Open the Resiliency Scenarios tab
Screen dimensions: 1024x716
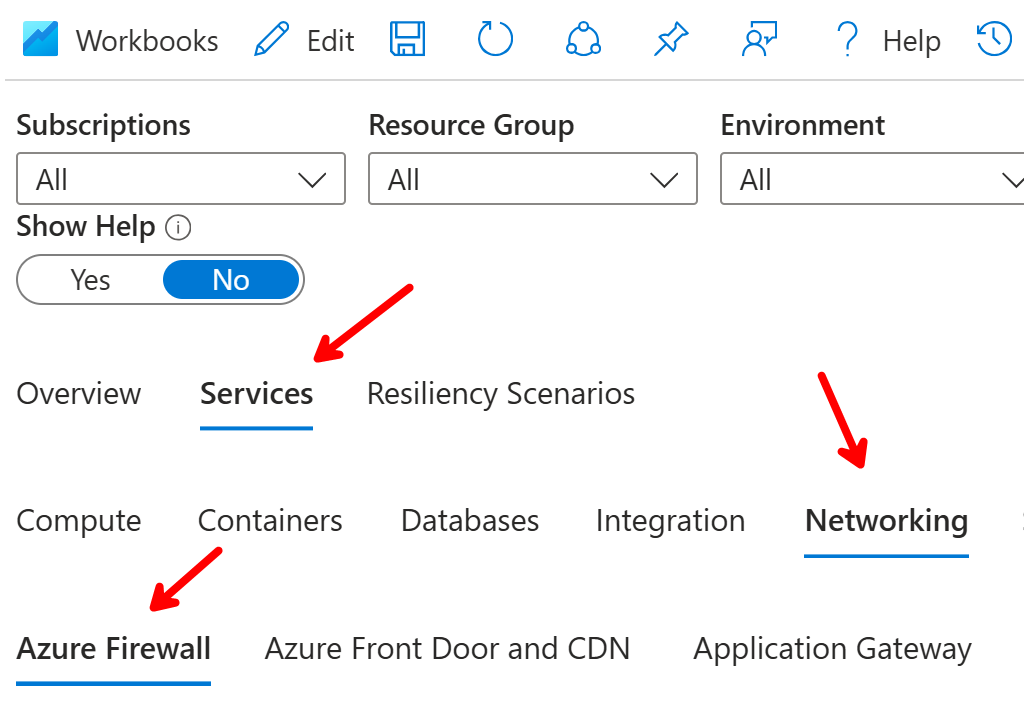[501, 394]
